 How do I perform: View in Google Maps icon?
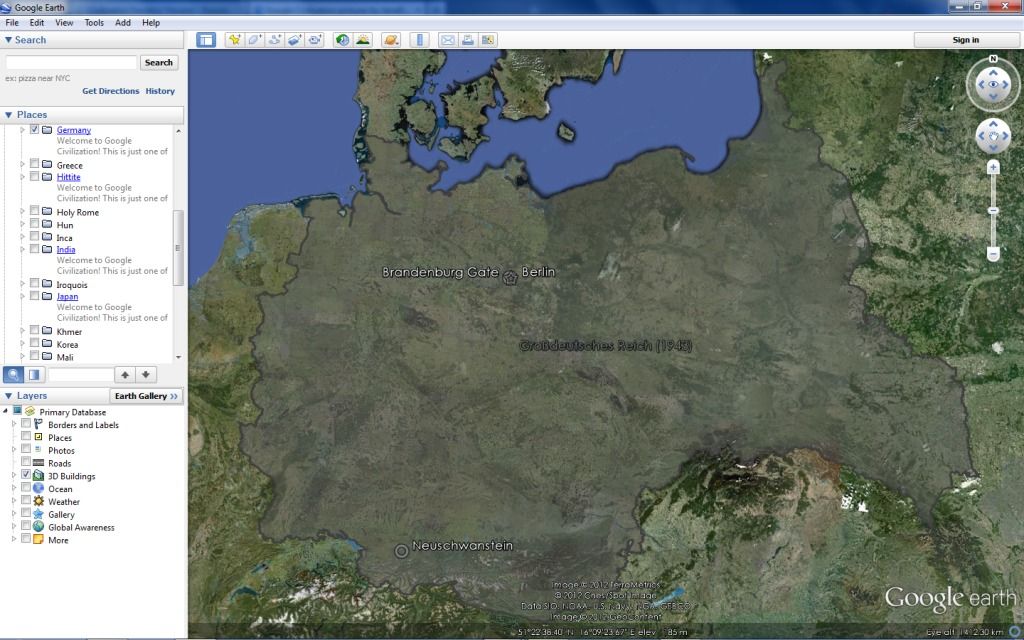click(488, 40)
